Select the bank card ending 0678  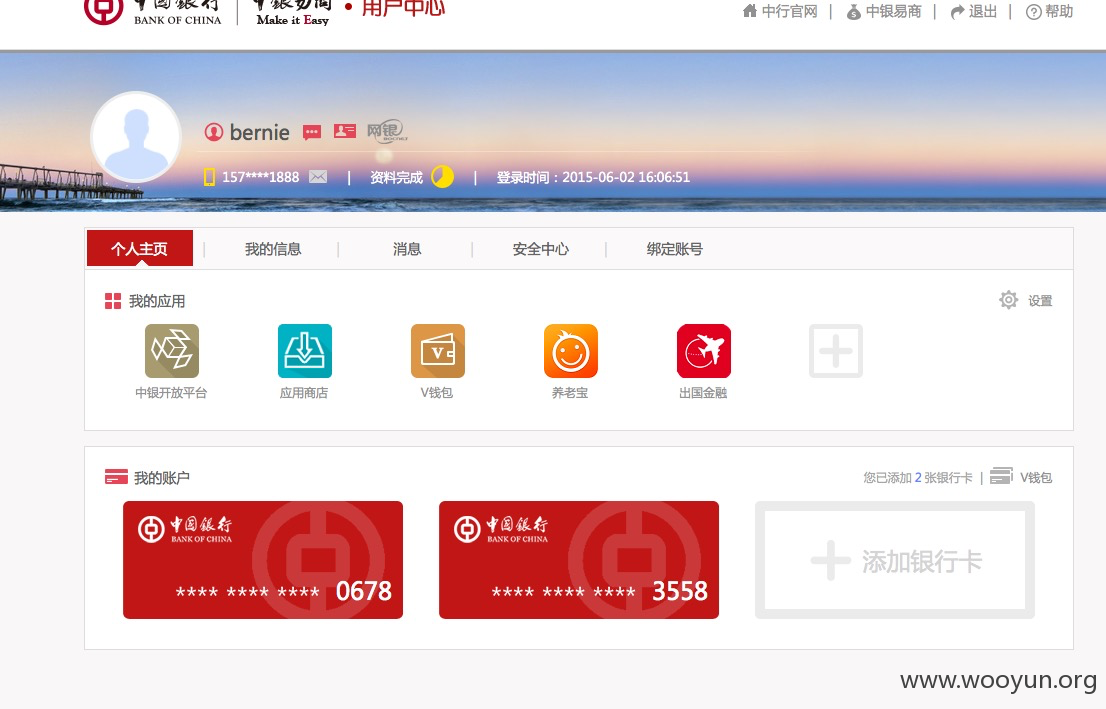coord(263,560)
